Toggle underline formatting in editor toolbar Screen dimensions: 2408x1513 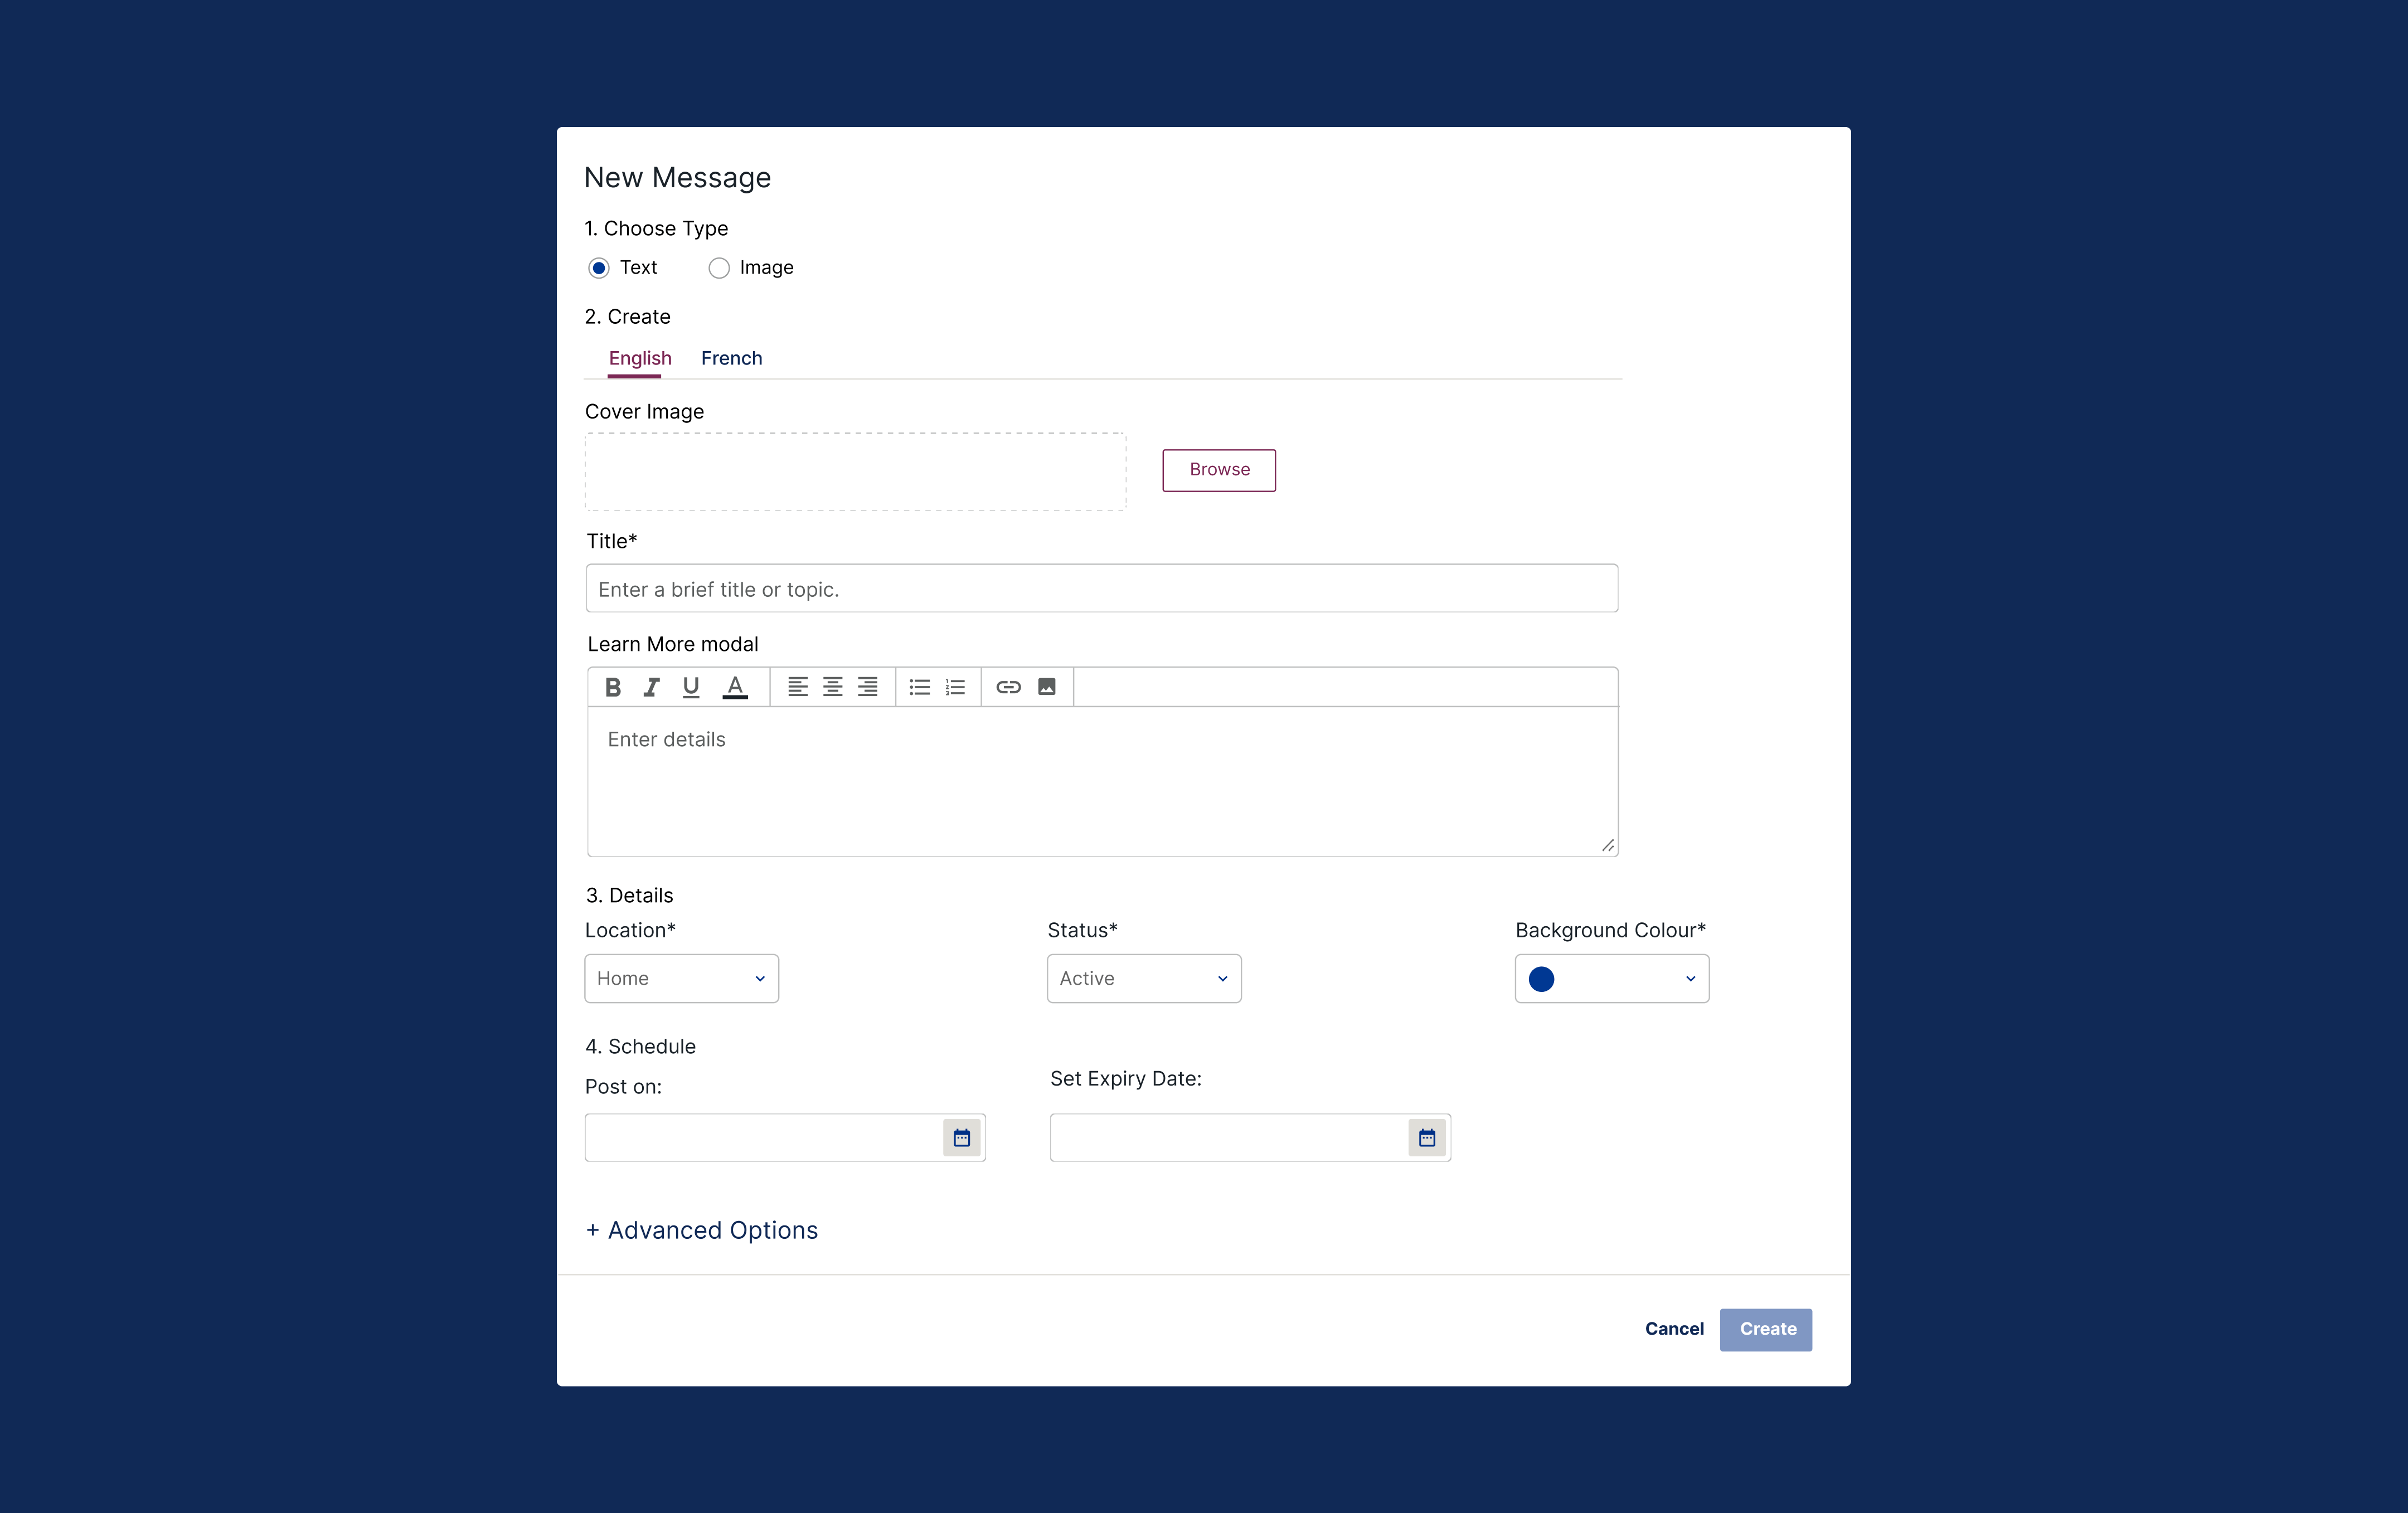point(691,687)
